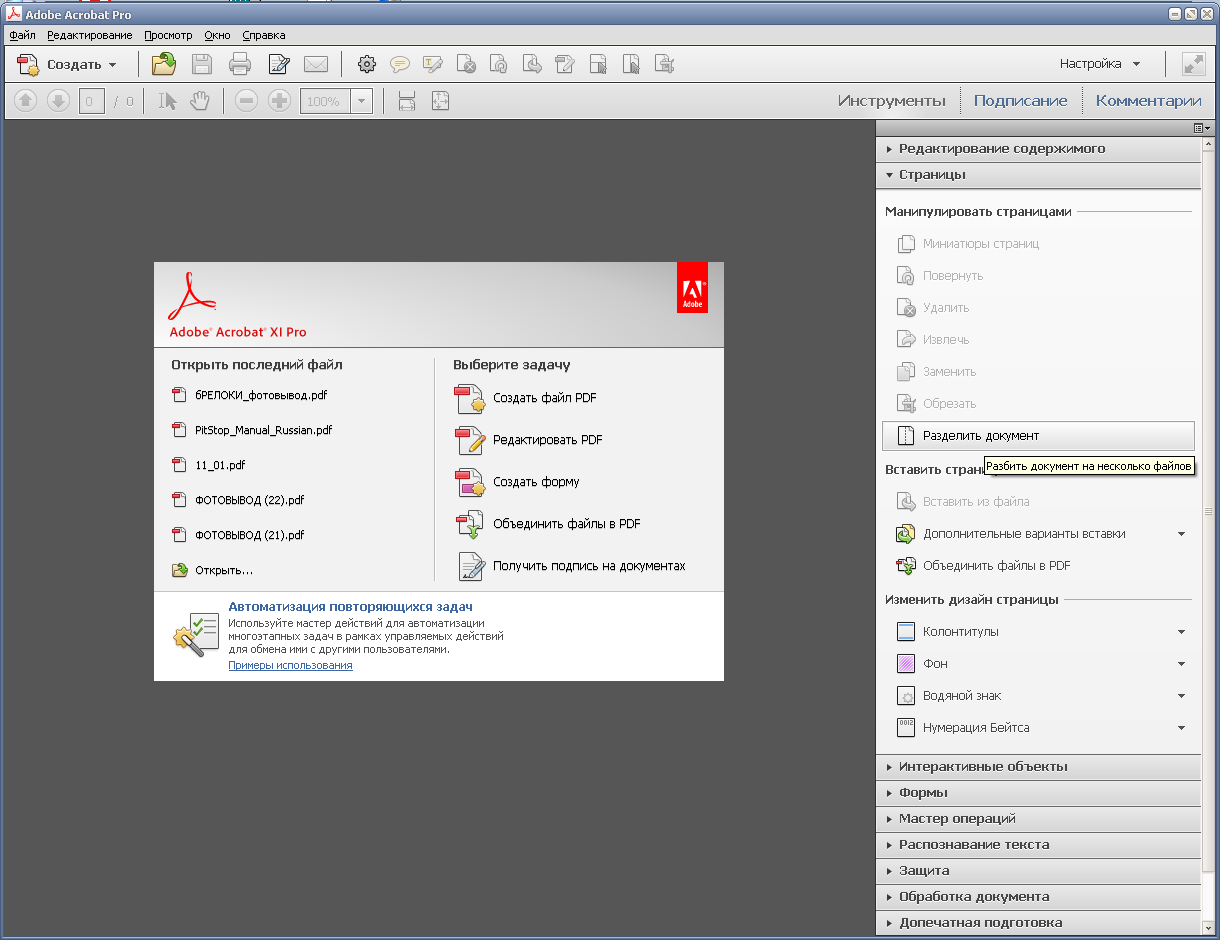Expand the Формы section

tap(1039, 793)
